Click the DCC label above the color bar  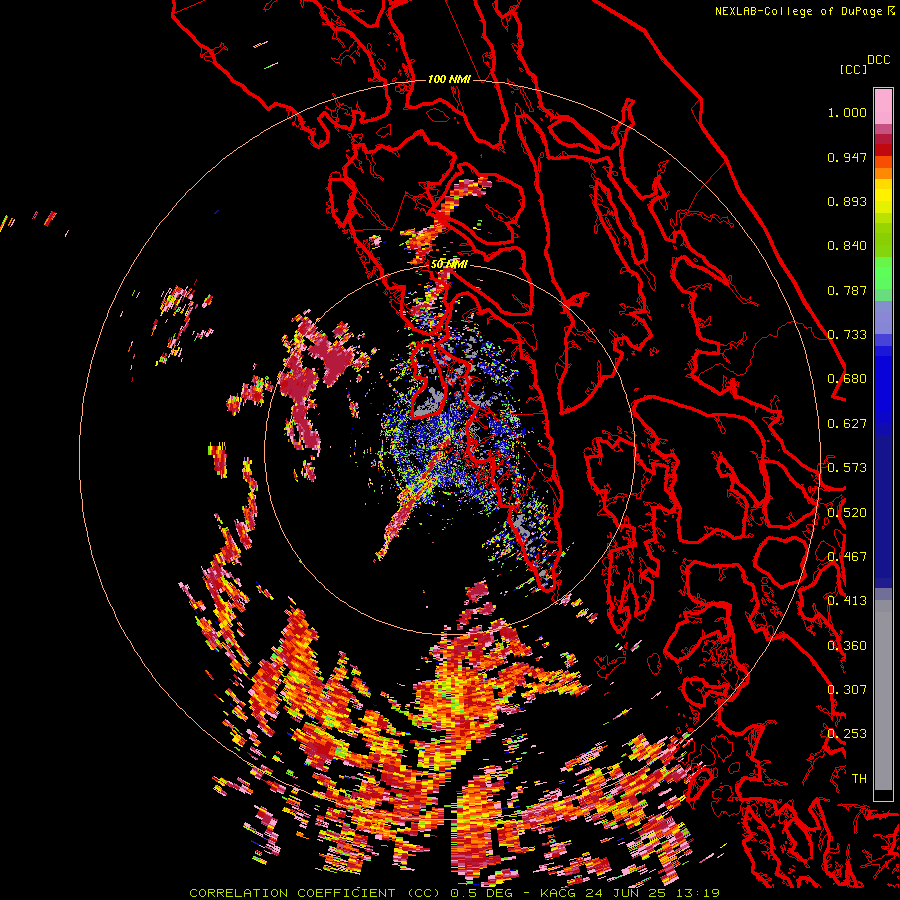pyautogui.click(x=878, y=60)
